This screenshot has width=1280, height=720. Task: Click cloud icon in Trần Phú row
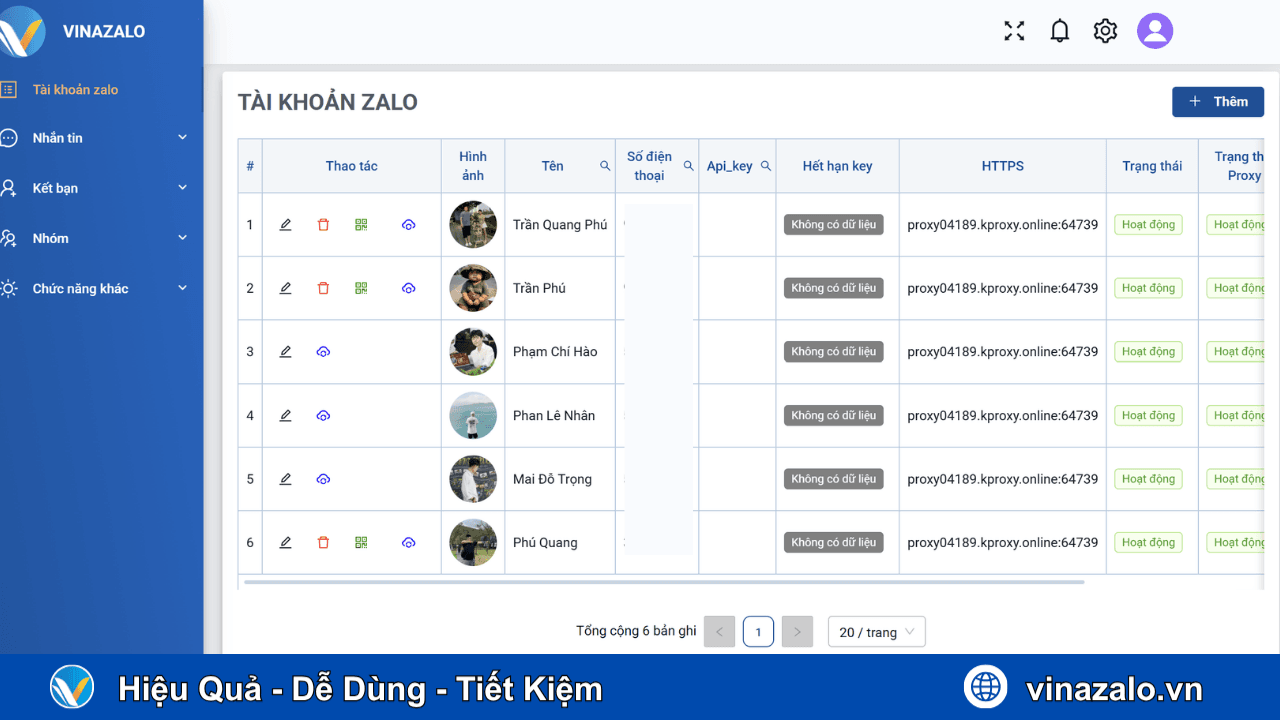(x=408, y=288)
